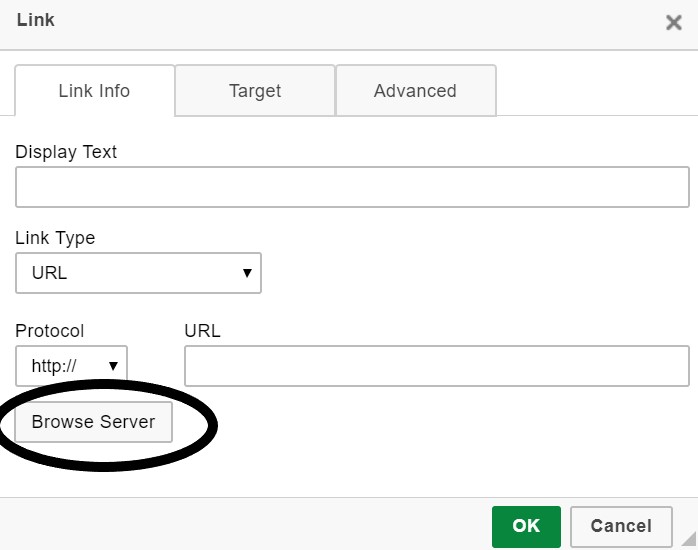Focus the URL text field
This screenshot has width=698, height=550.
click(437, 366)
